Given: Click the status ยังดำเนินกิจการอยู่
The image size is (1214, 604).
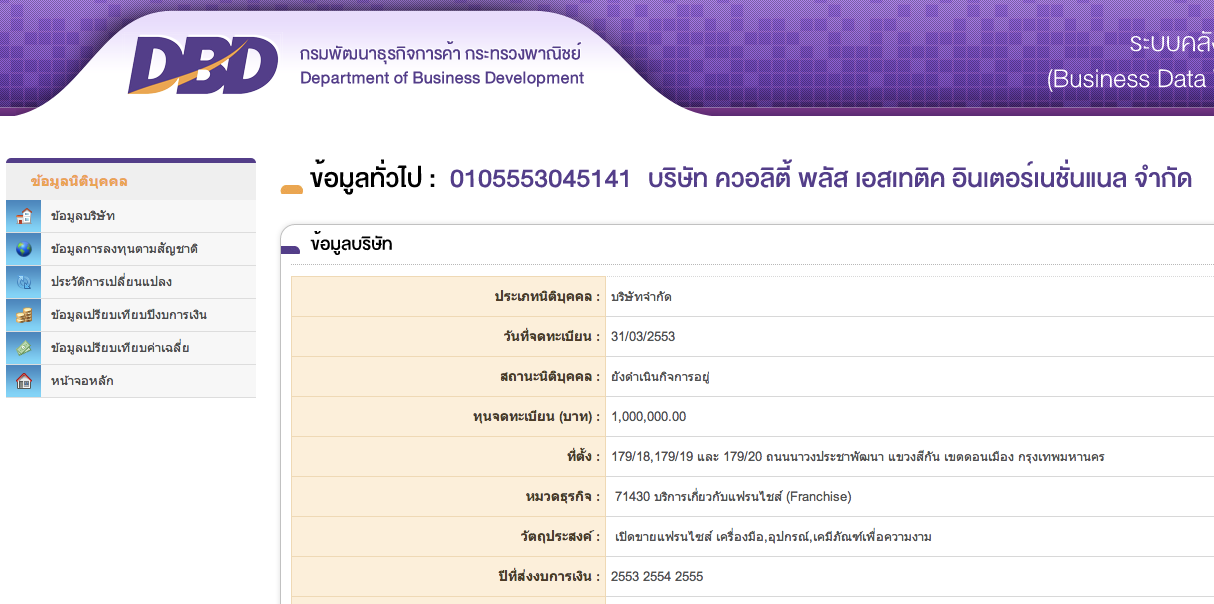Looking at the screenshot, I should [660, 377].
